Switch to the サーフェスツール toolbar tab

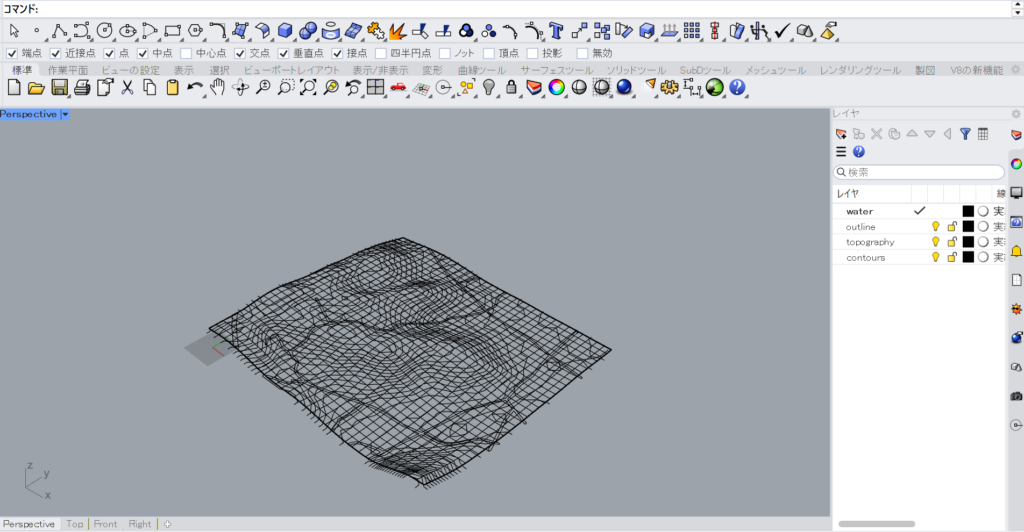[557, 70]
